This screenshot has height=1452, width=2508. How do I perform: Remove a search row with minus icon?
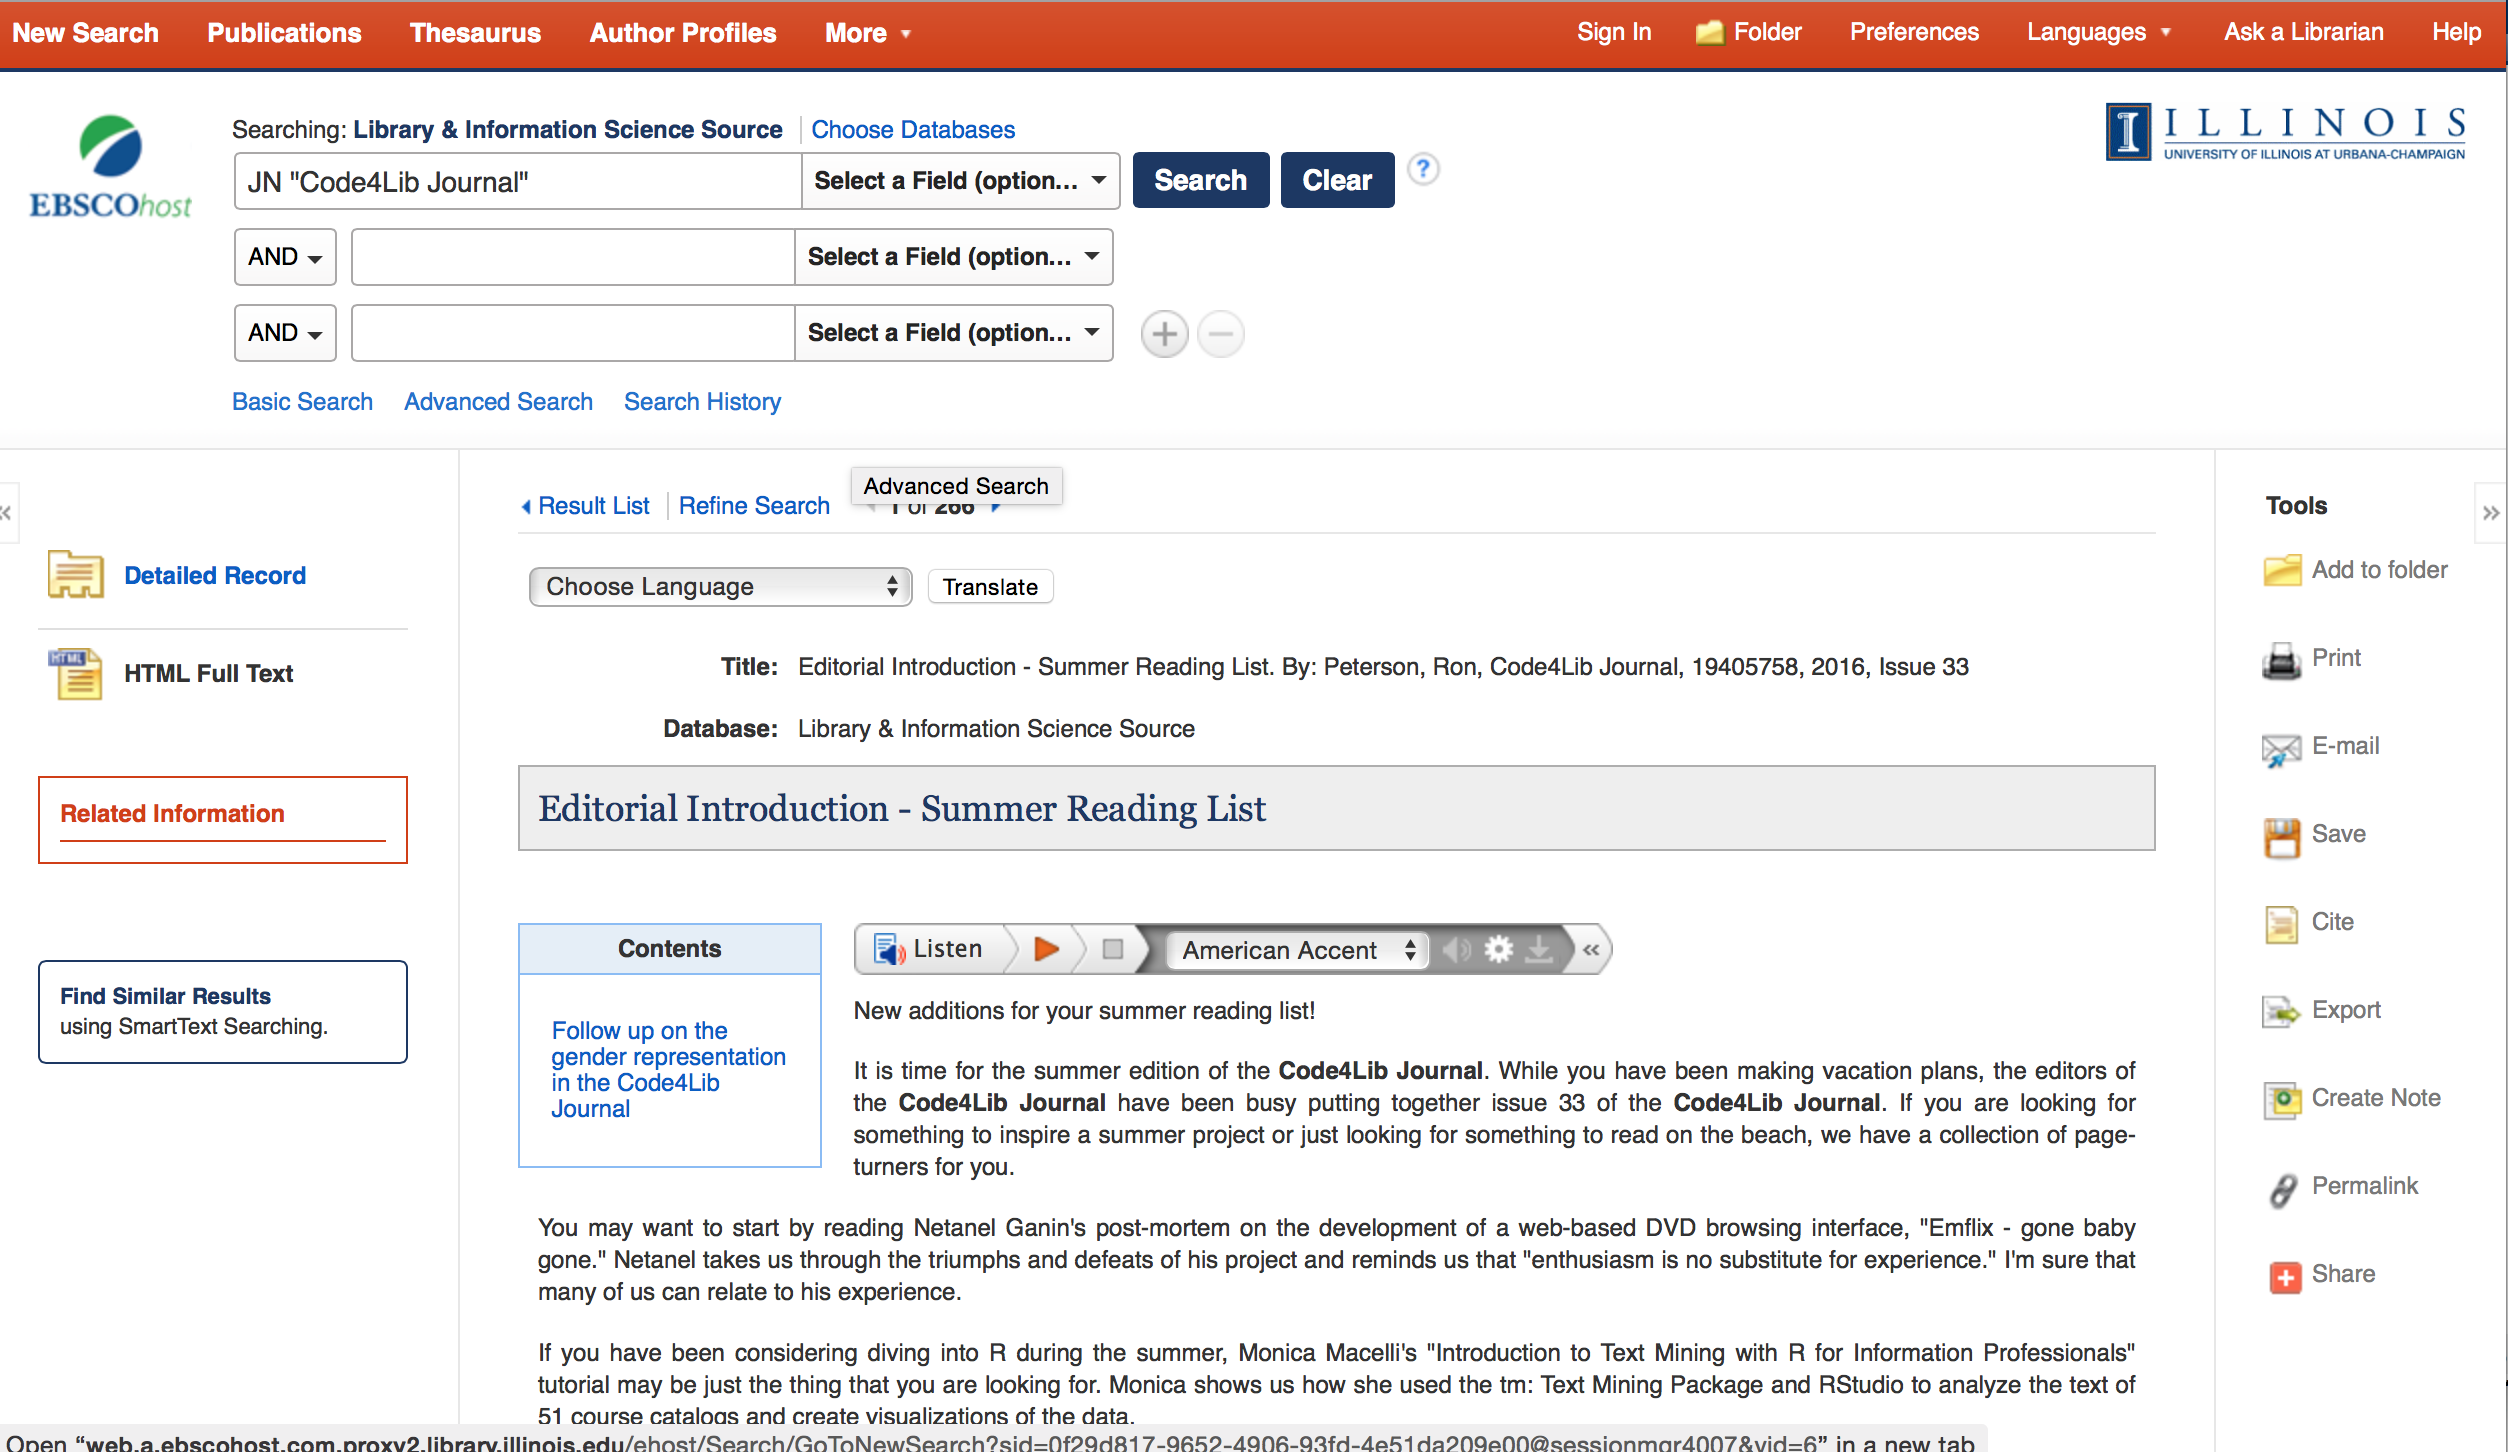tap(1220, 334)
